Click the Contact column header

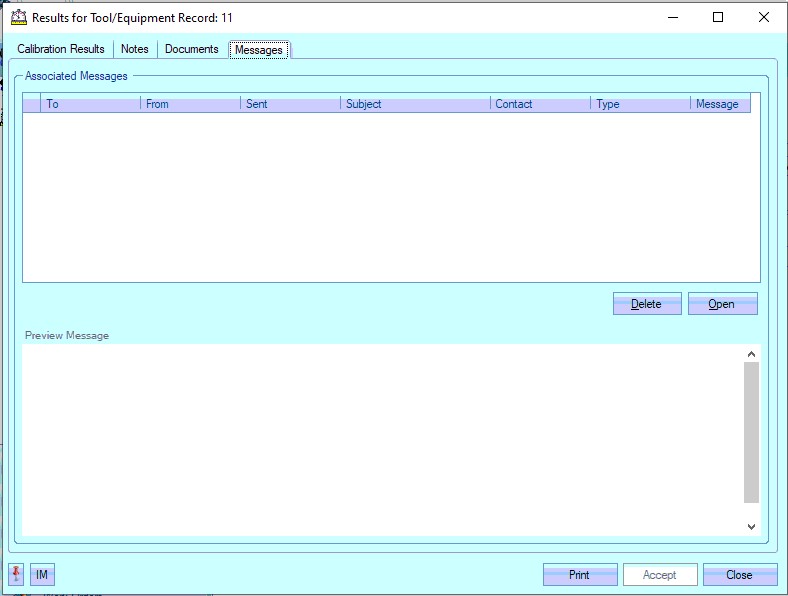click(x=540, y=104)
